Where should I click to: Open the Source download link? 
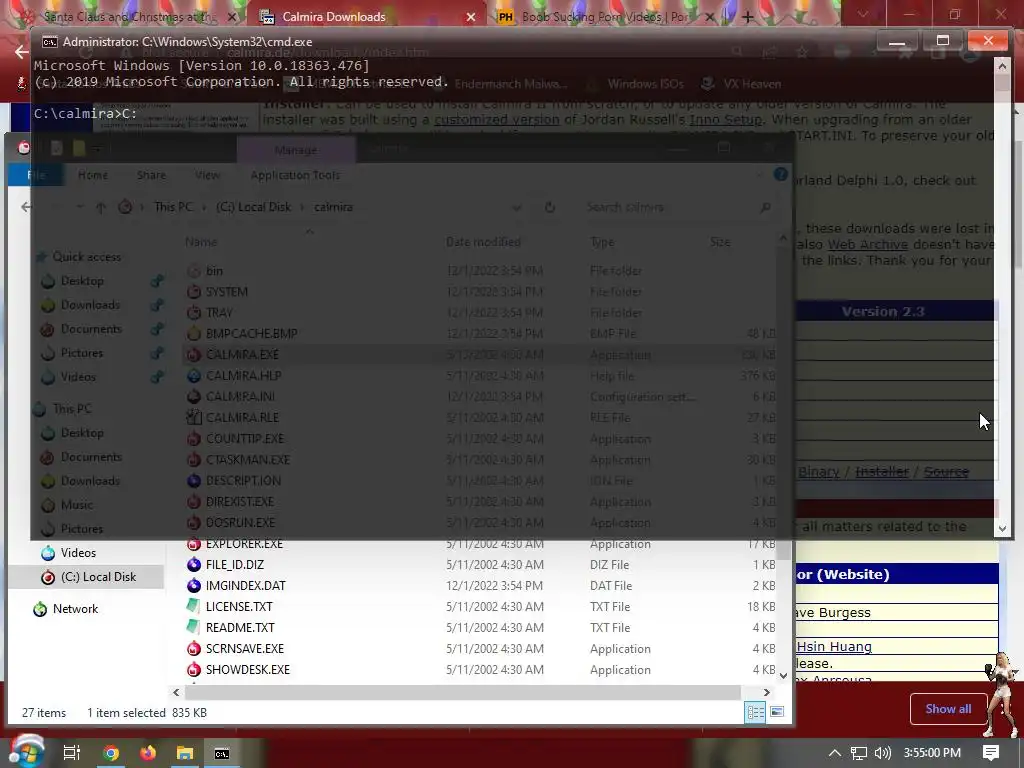946,472
